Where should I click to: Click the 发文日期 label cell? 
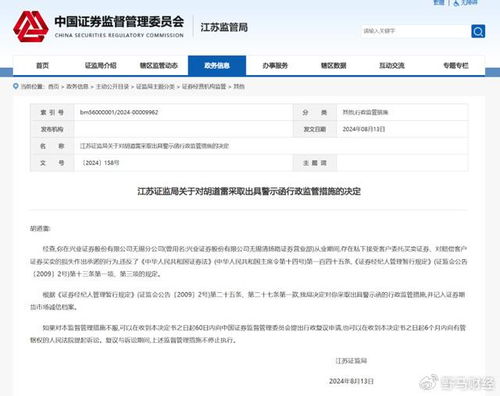tap(315, 129)
